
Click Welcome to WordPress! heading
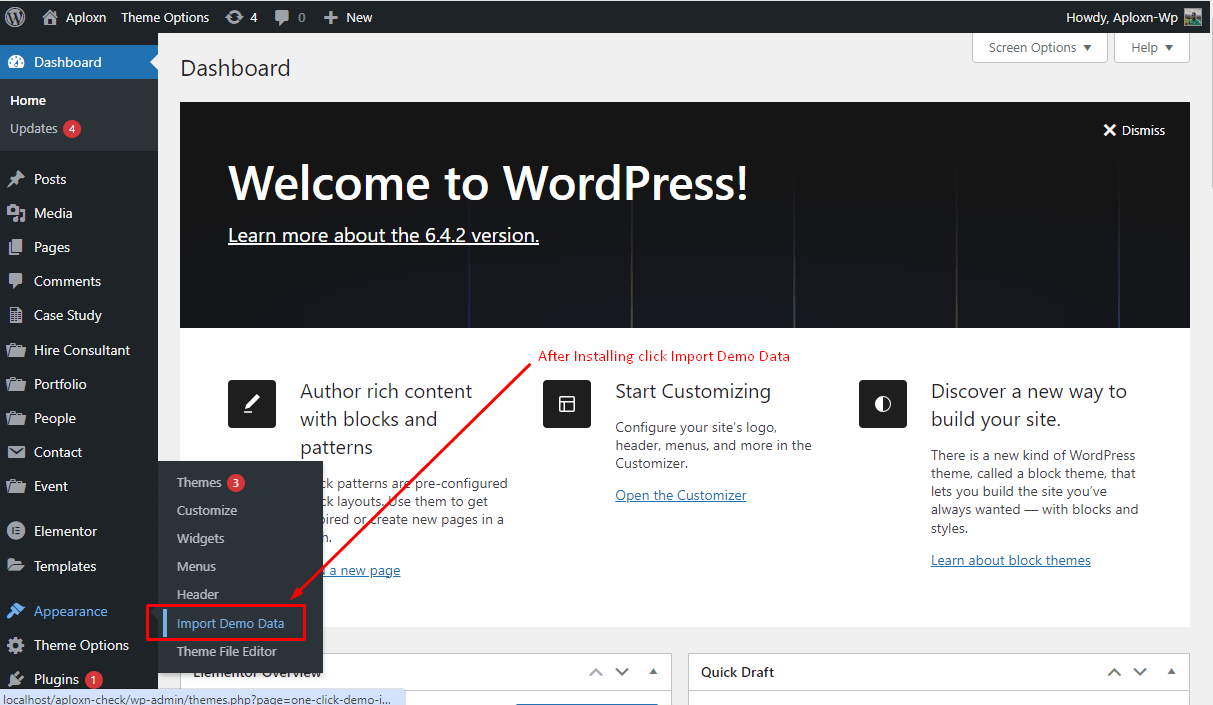(488, 183)
